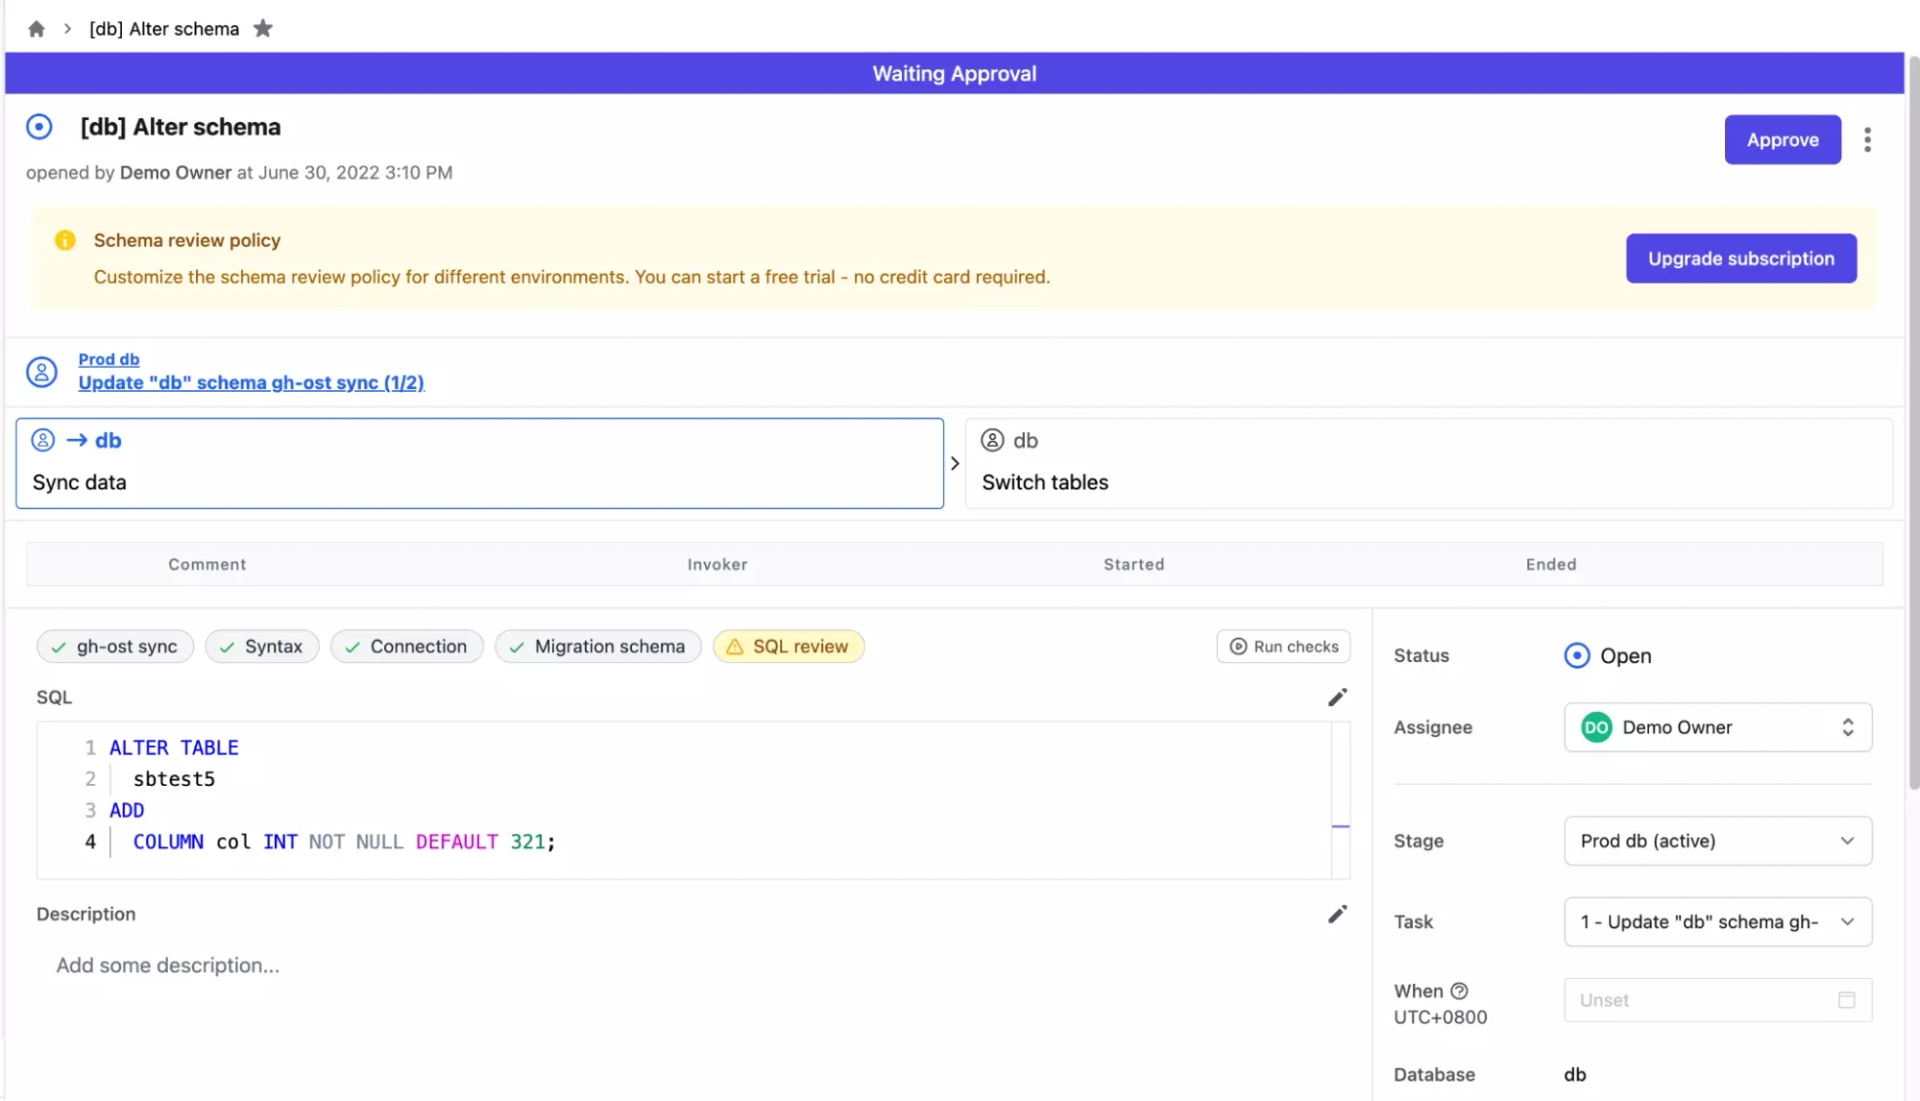The image size is (1920, 1101).
Task: Click the SQL review warning icon
Action: click(733, 646)
